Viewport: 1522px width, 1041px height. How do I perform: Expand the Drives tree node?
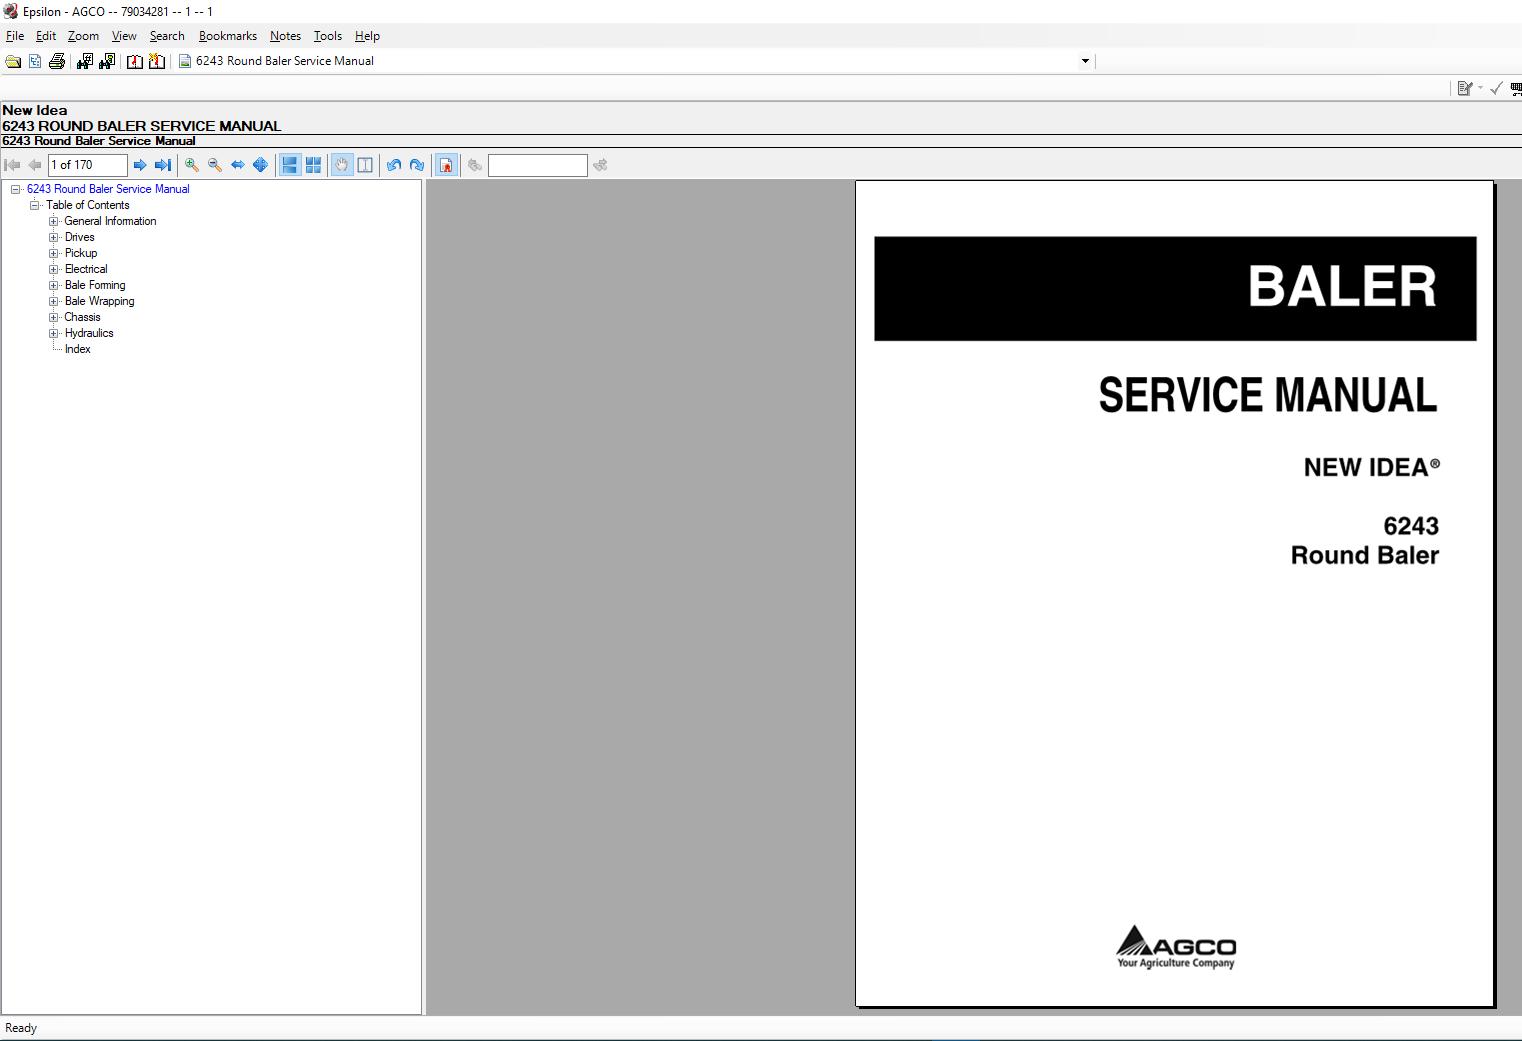[x=54, y=237]
